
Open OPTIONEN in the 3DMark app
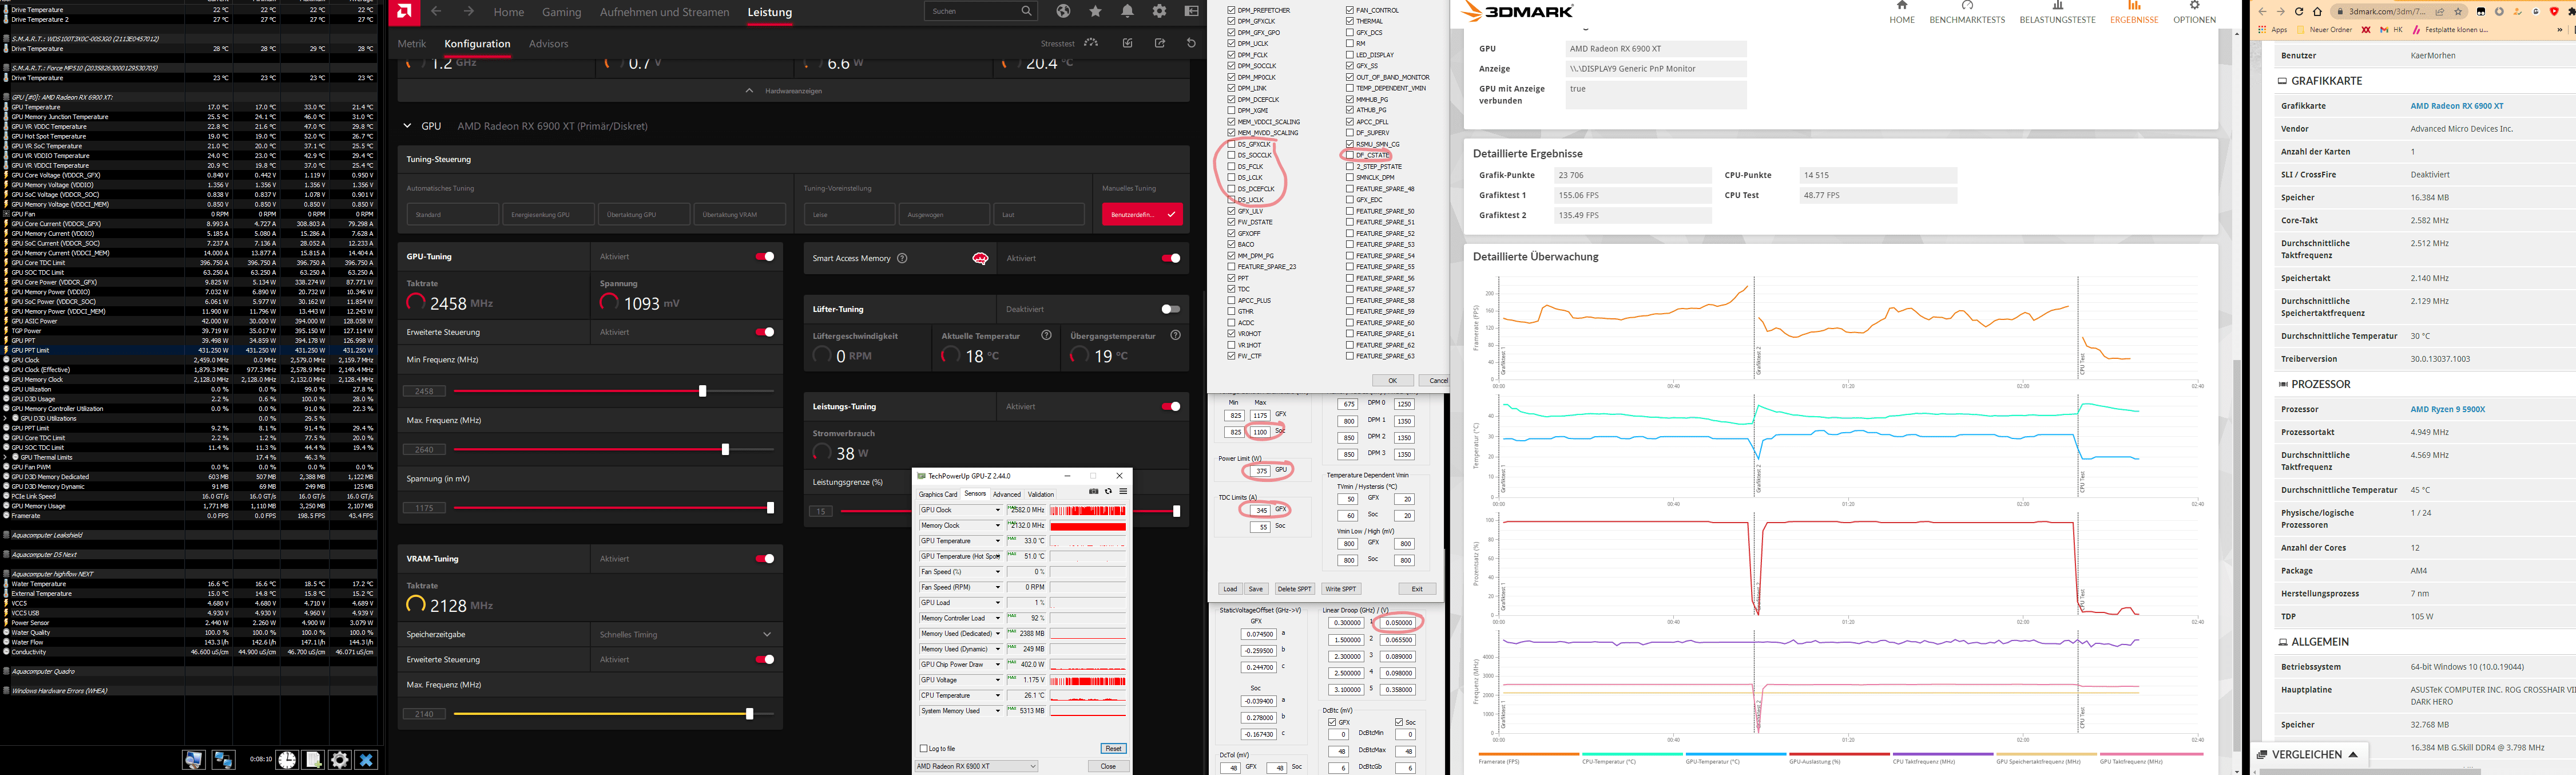[2194, 13]
